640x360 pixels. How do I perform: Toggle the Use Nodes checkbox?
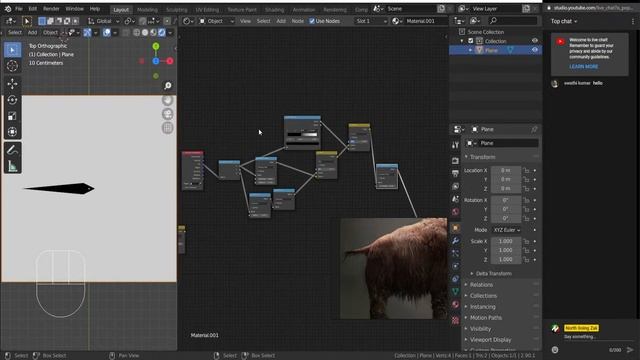coord(312,21)
